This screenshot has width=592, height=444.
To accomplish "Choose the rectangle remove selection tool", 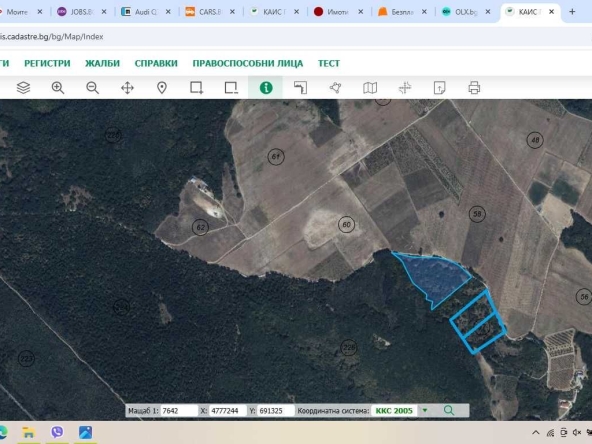I will pos(231,88).
